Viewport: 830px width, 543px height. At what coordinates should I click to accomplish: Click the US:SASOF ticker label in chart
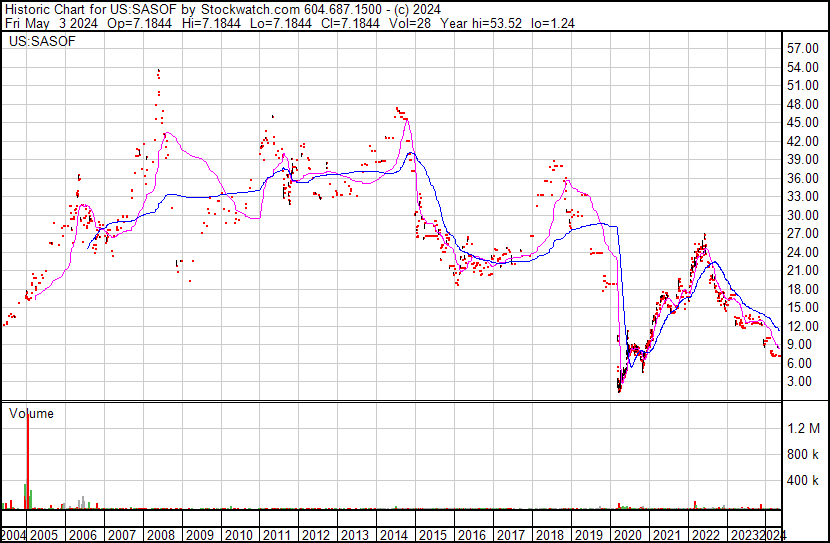point(37,42)
